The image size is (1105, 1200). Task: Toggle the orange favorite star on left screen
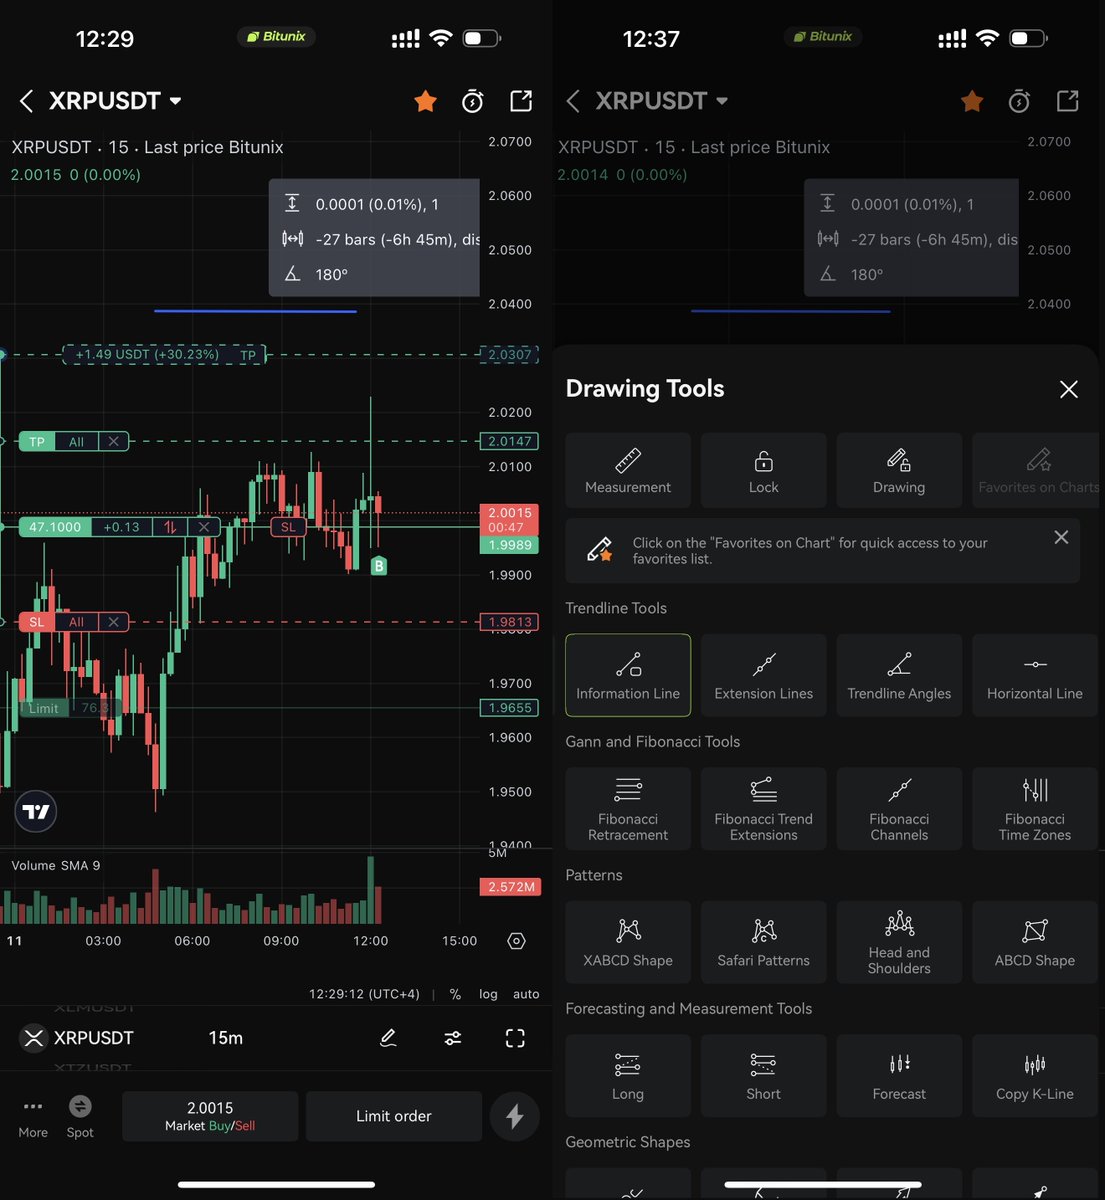click(x=426, y=101)
